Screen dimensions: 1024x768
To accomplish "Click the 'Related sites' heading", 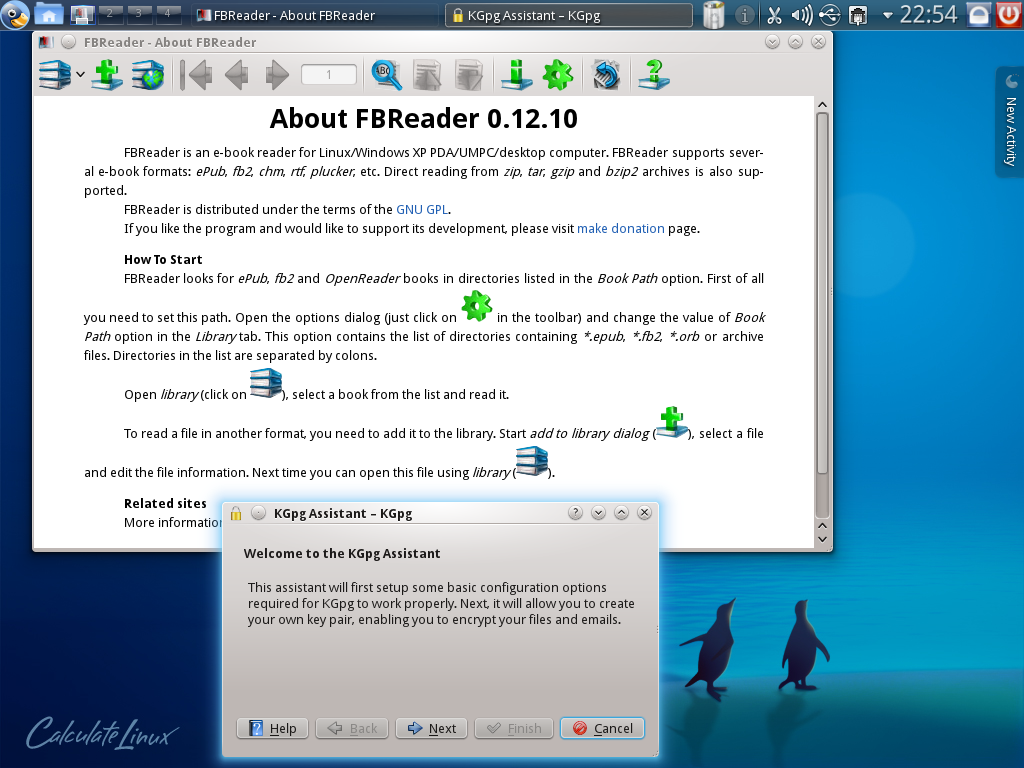I will click(x=165, y=504).
